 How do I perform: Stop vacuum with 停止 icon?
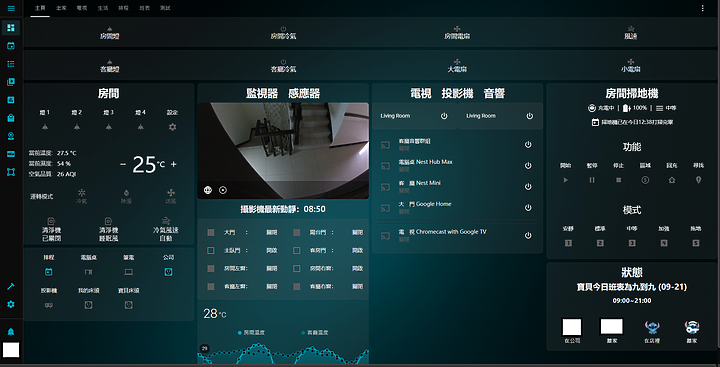tap(619, 180)
